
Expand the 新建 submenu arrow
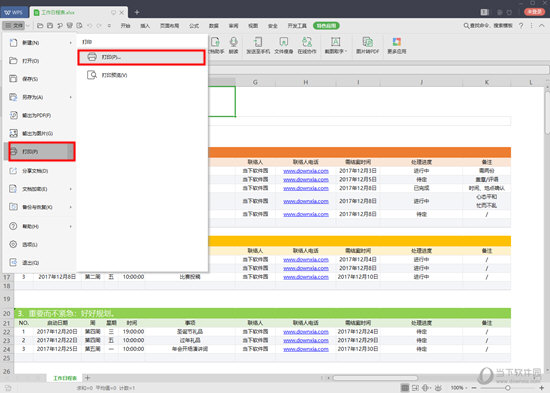pos(71,43)
